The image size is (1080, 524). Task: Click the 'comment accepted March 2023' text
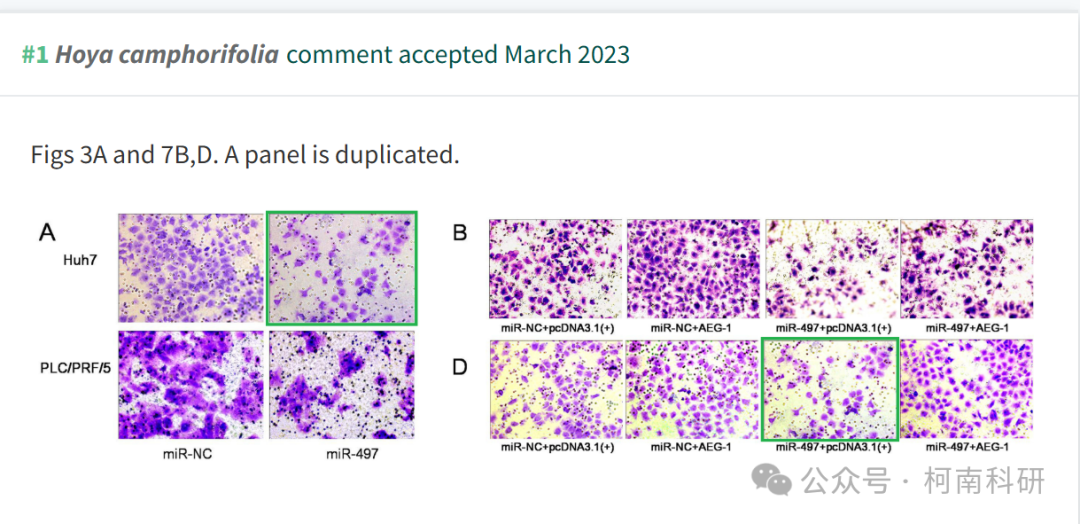458,54
